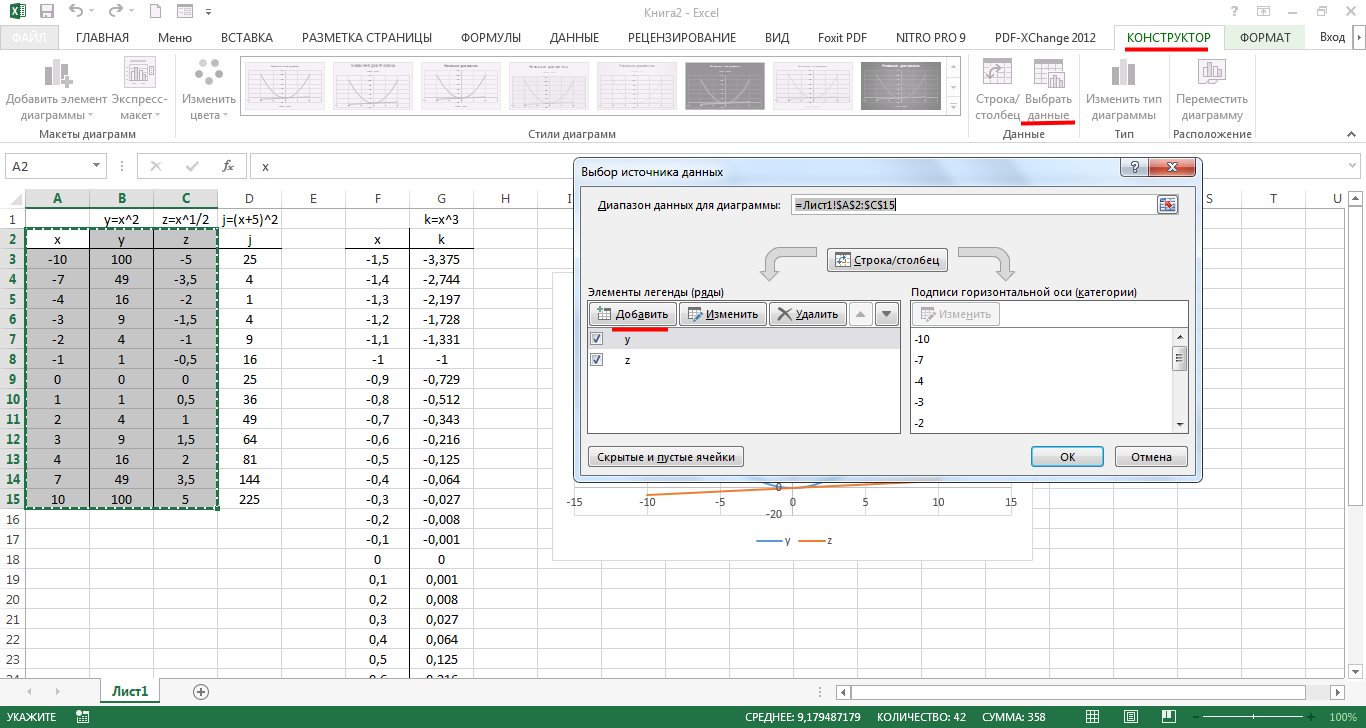Select the first dark chart style thumbnail
1366x728 pixels.
(x=725, y=86)
